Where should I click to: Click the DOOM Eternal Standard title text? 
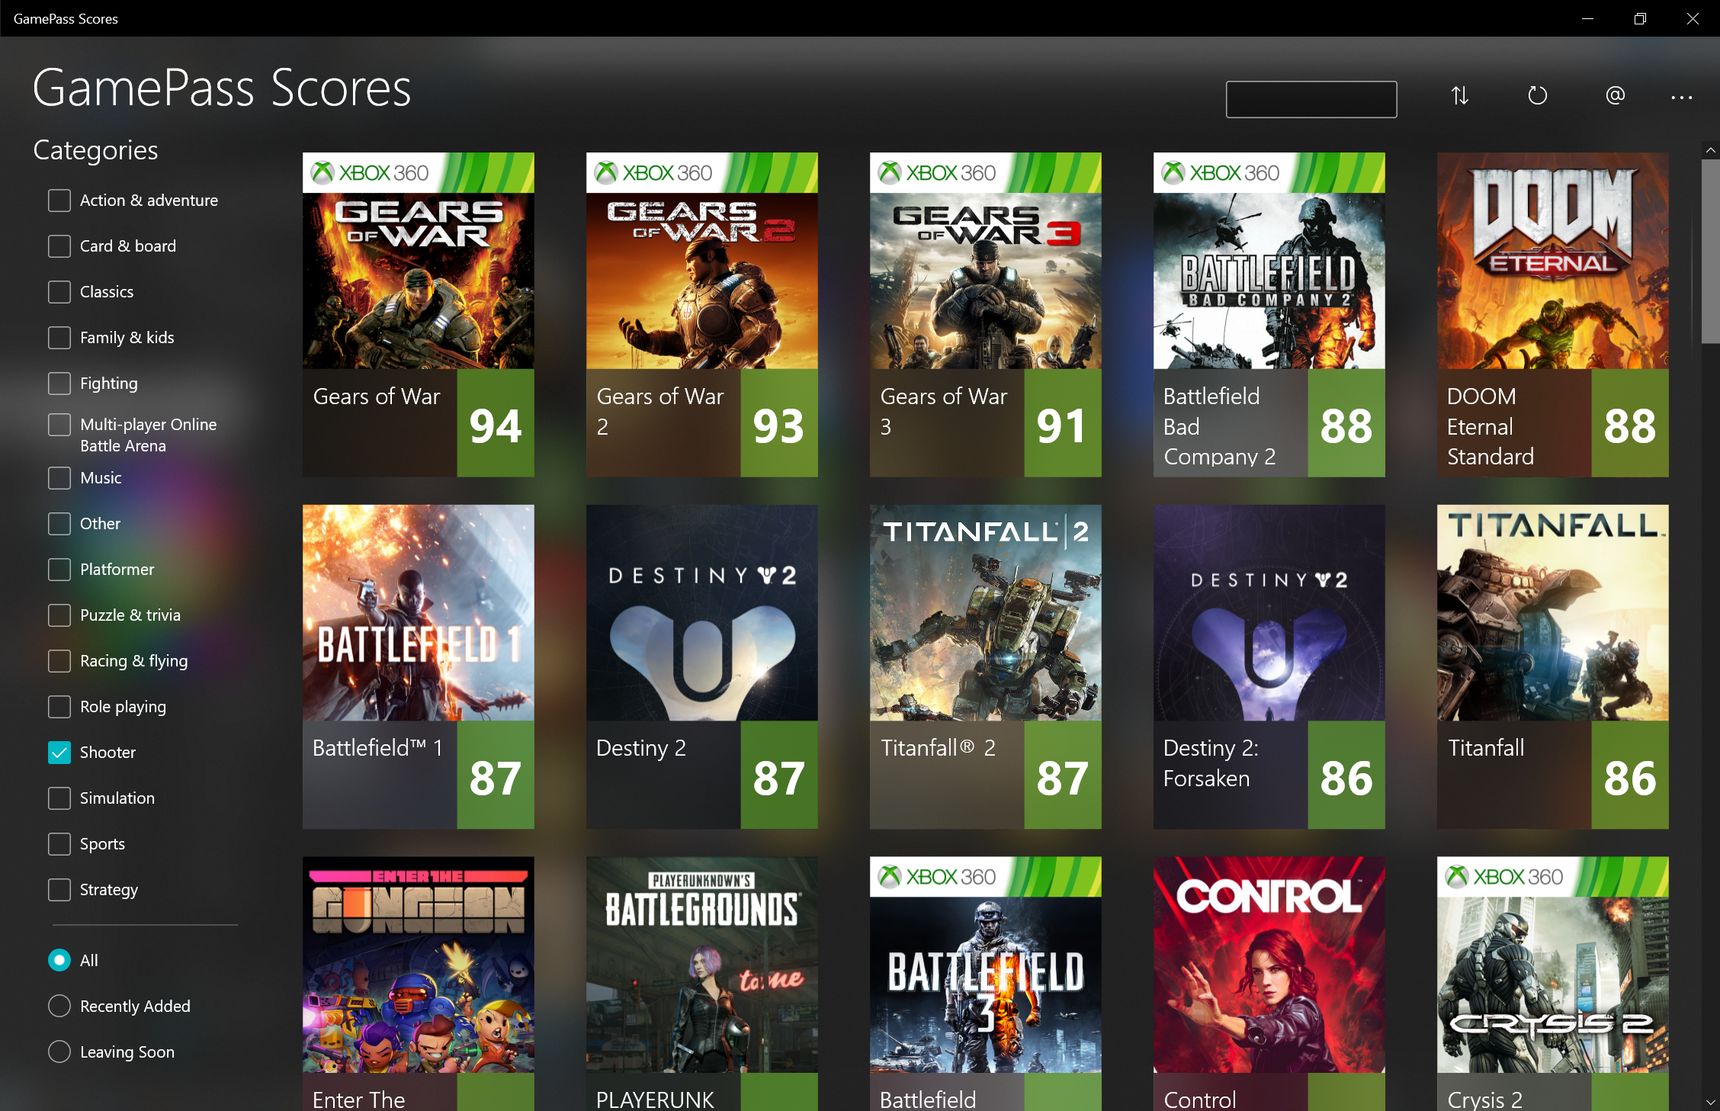(x=1490, y=427)
